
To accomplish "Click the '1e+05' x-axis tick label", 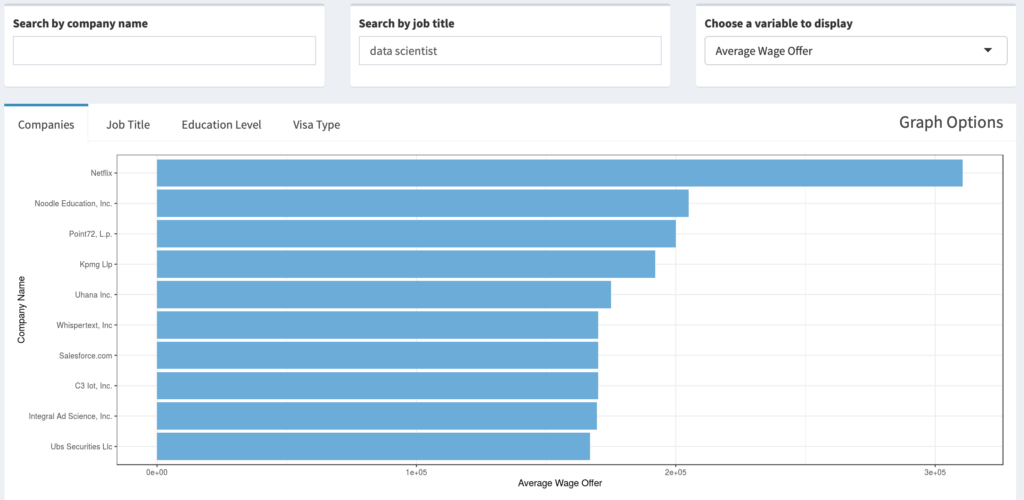I will pos(416,471).
